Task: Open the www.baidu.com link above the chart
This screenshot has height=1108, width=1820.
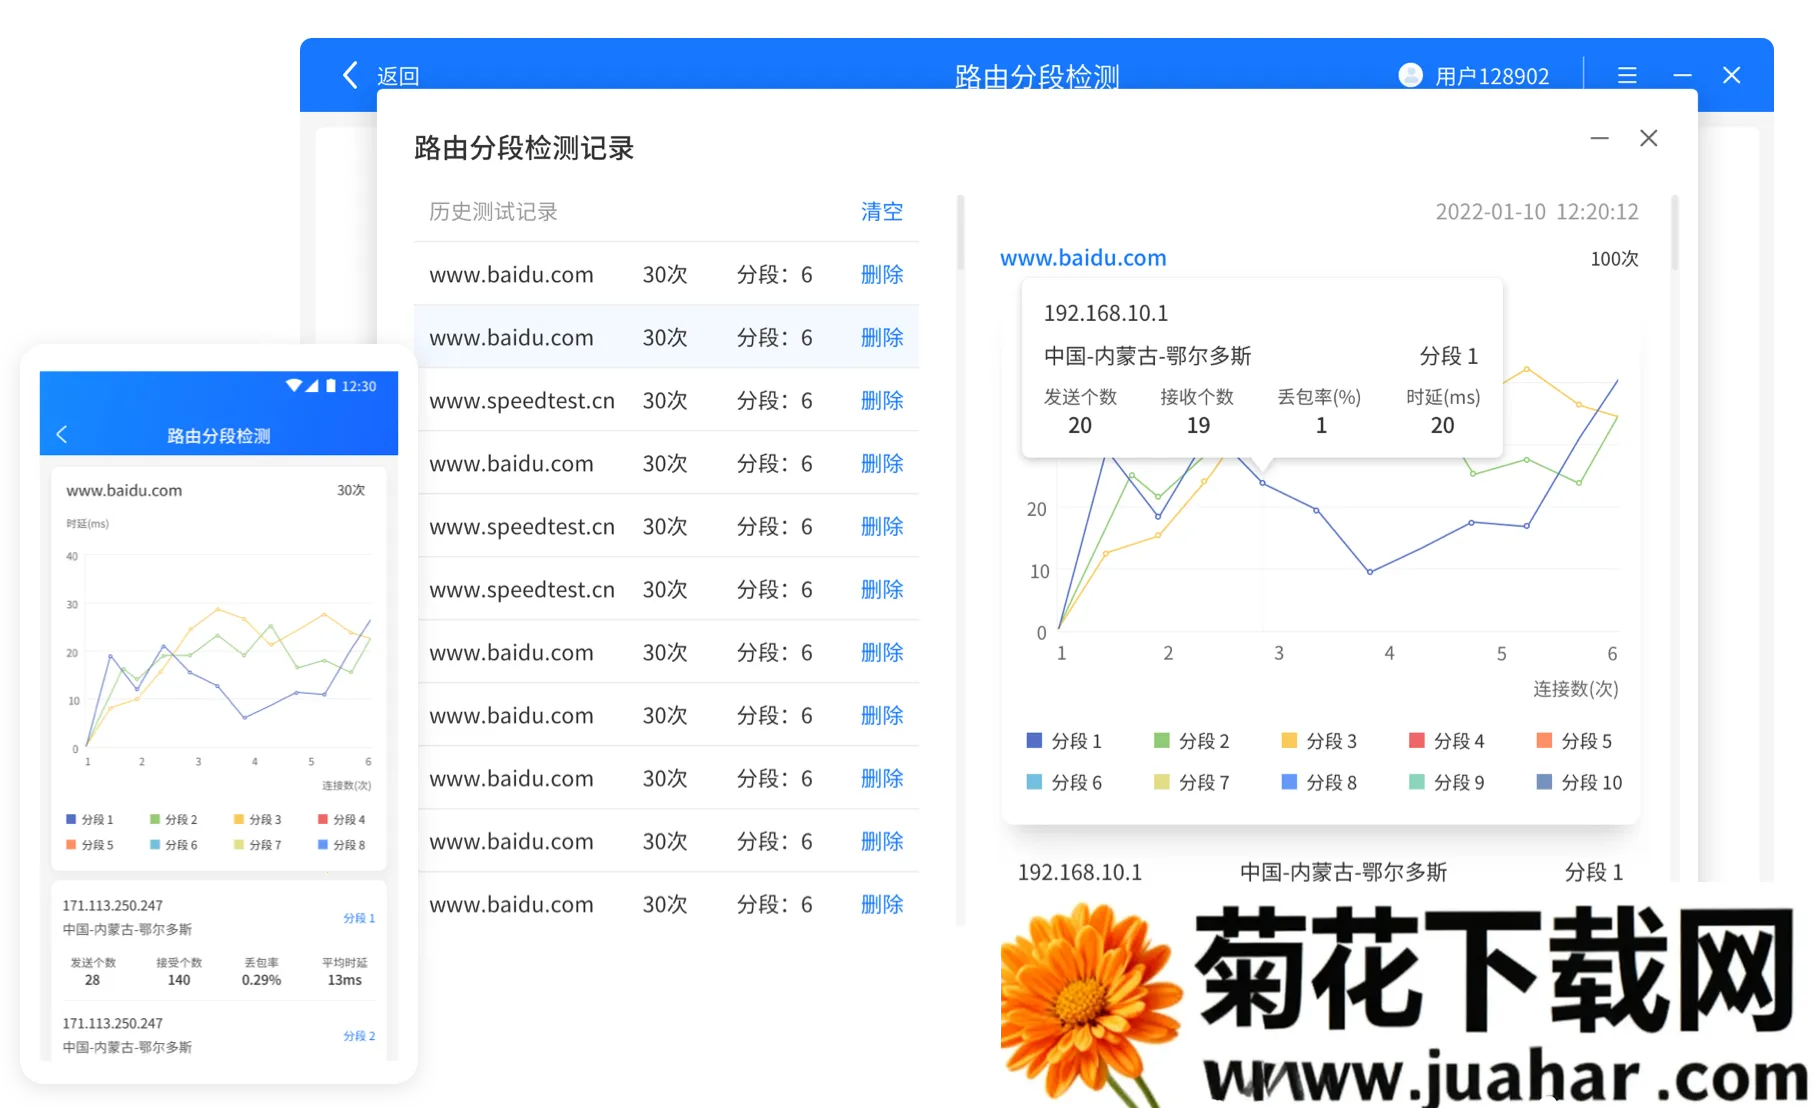Action: pos(1083,257)
